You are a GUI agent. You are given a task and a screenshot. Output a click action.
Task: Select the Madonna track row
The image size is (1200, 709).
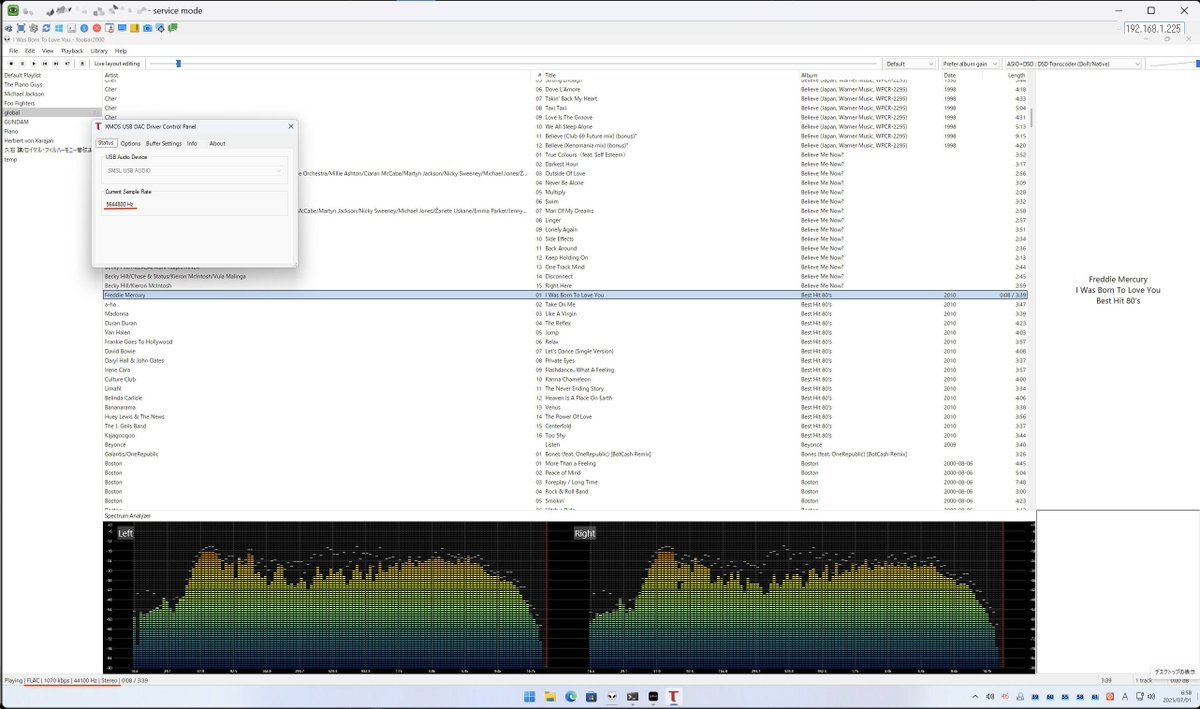point(565,314)
